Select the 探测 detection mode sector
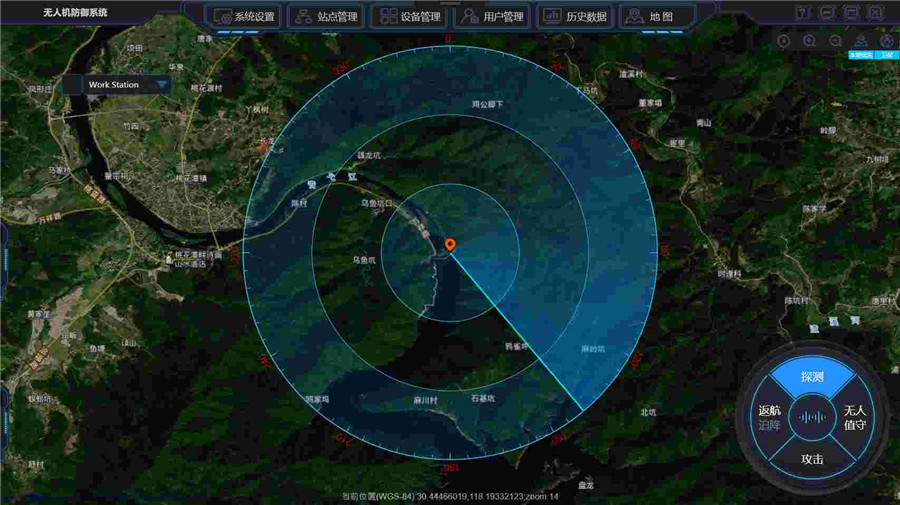900x505 pixels. coord(812,377)
